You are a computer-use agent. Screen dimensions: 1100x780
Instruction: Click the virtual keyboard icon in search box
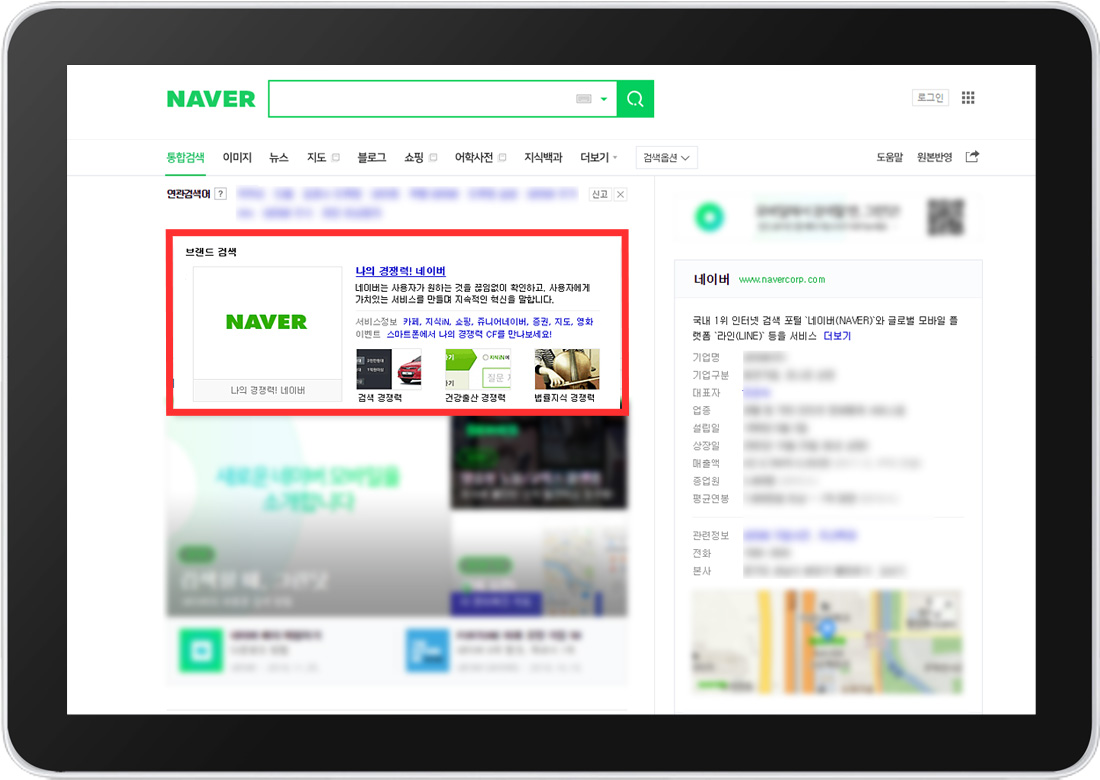584,99
